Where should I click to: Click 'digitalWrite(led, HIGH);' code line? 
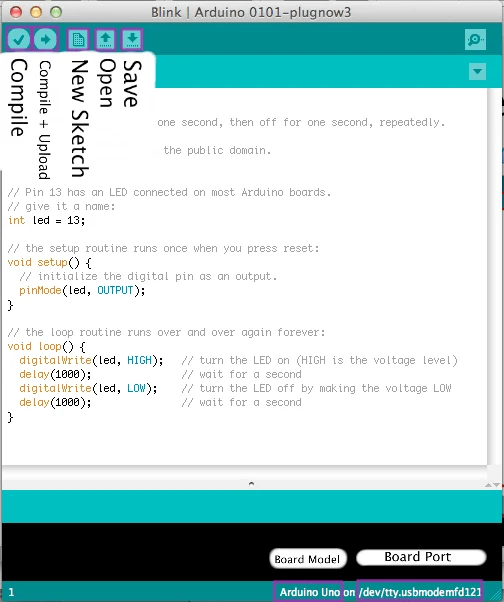pyautogui.click(x=91, y=361)
